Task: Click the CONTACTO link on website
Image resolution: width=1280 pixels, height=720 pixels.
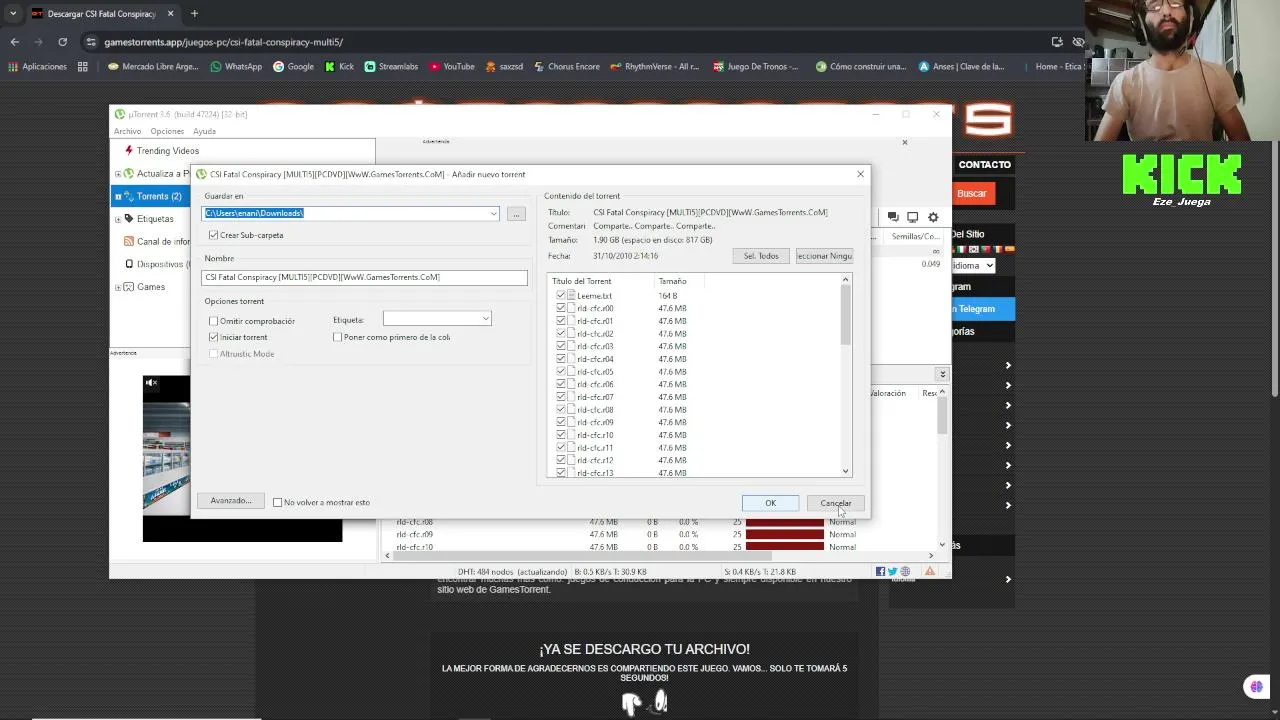Action: [984, 165]
